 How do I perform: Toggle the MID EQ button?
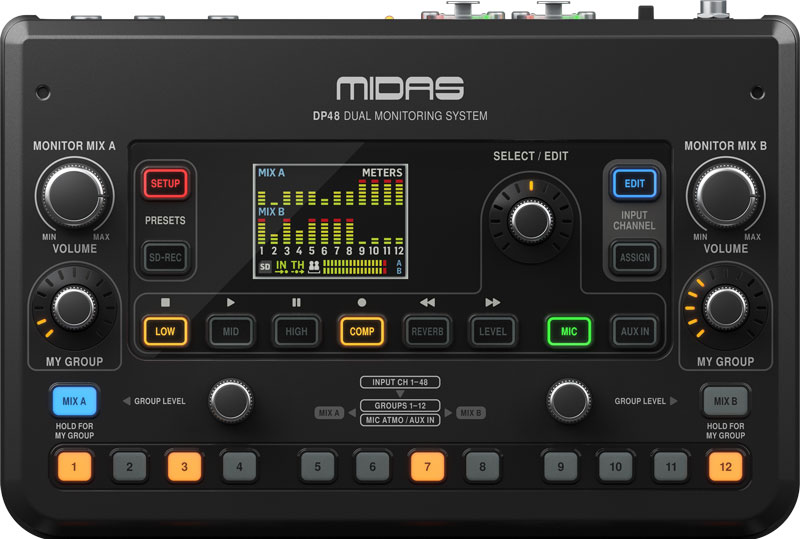[x=231, y=331]
